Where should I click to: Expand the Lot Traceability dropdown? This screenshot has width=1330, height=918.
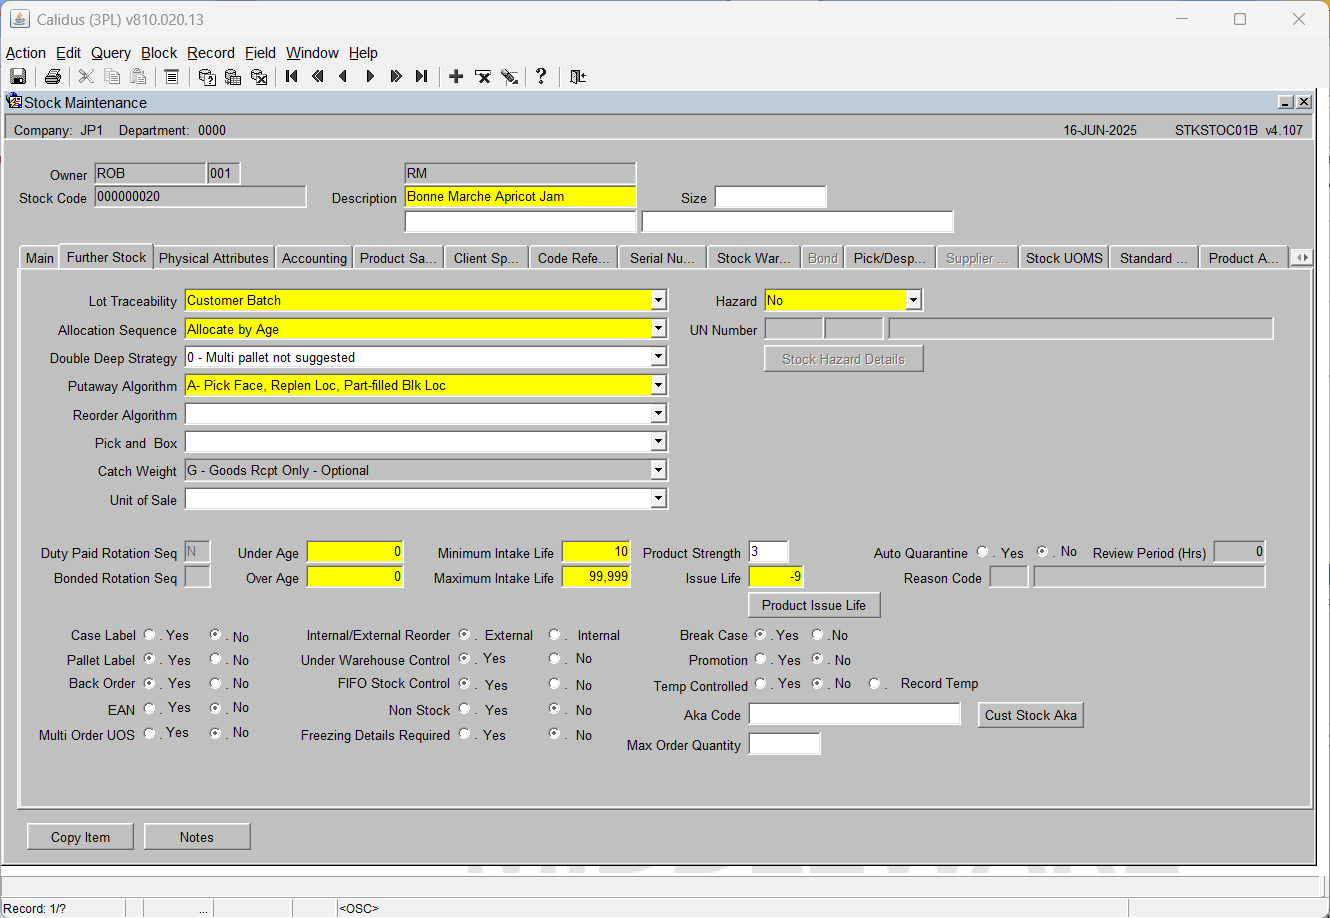coord(658,301)
